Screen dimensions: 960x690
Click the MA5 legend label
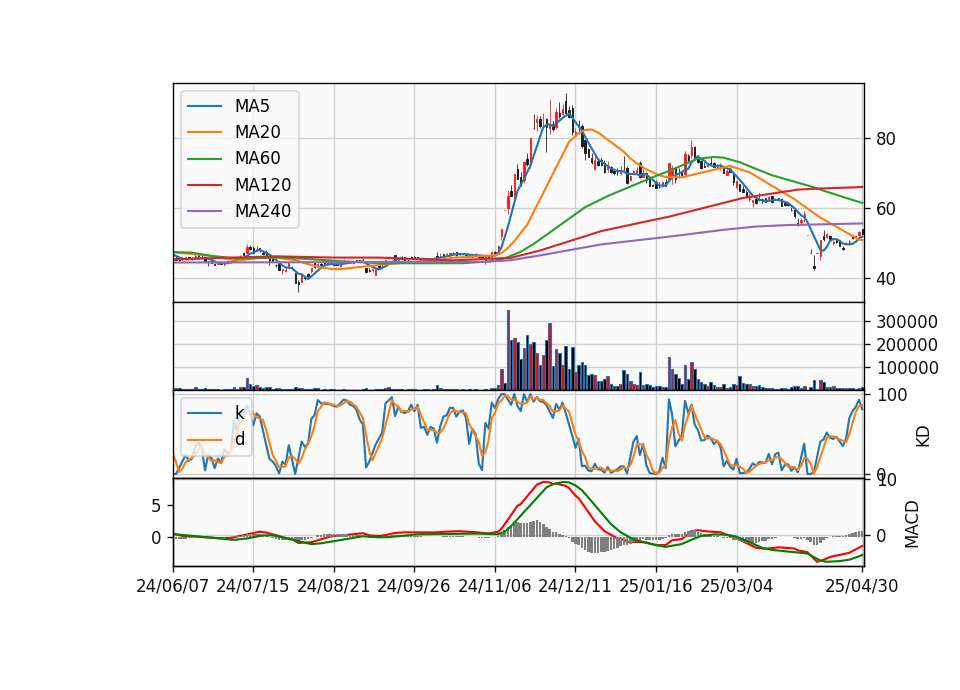coord(252,106)
